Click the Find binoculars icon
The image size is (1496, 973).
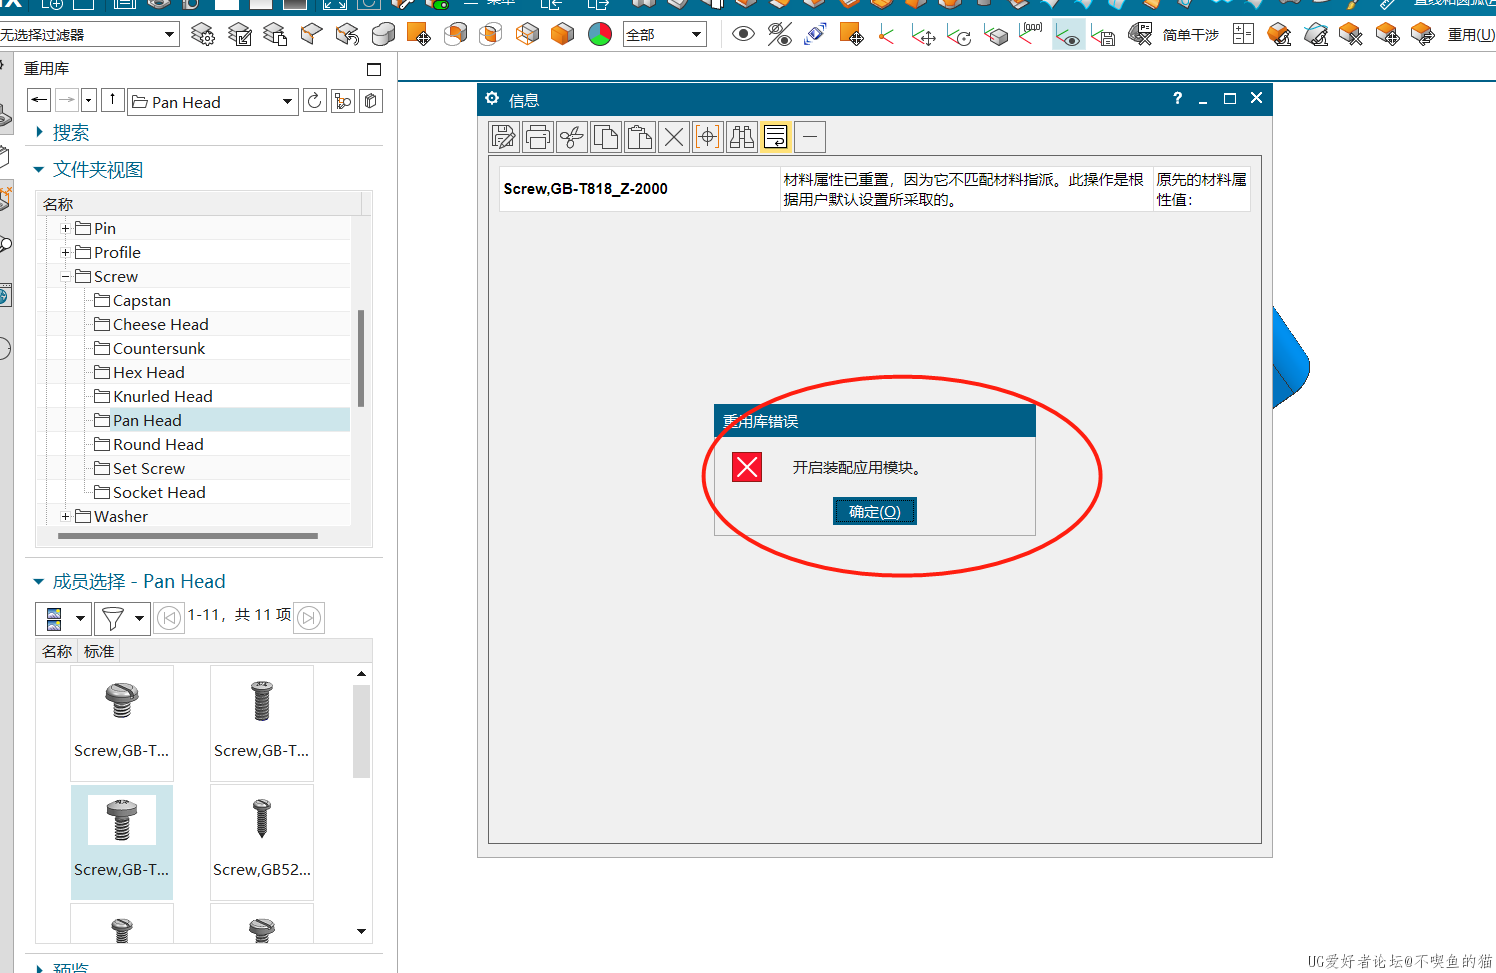point(742,137)
